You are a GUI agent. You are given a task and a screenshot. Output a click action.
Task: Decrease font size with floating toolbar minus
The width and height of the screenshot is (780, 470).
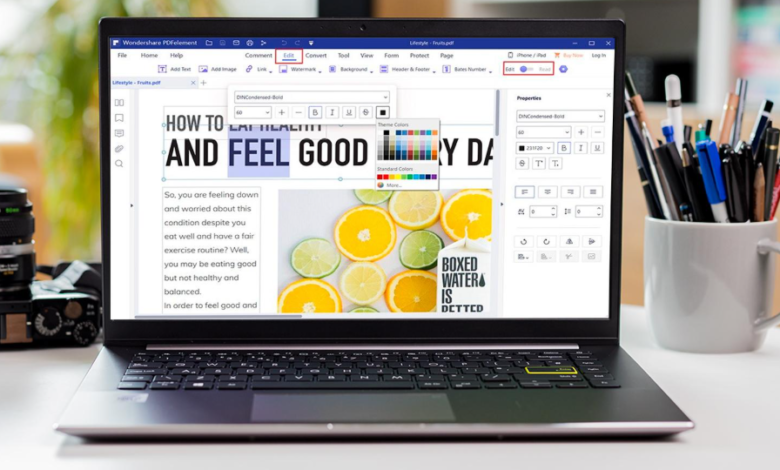click(298, 112)
